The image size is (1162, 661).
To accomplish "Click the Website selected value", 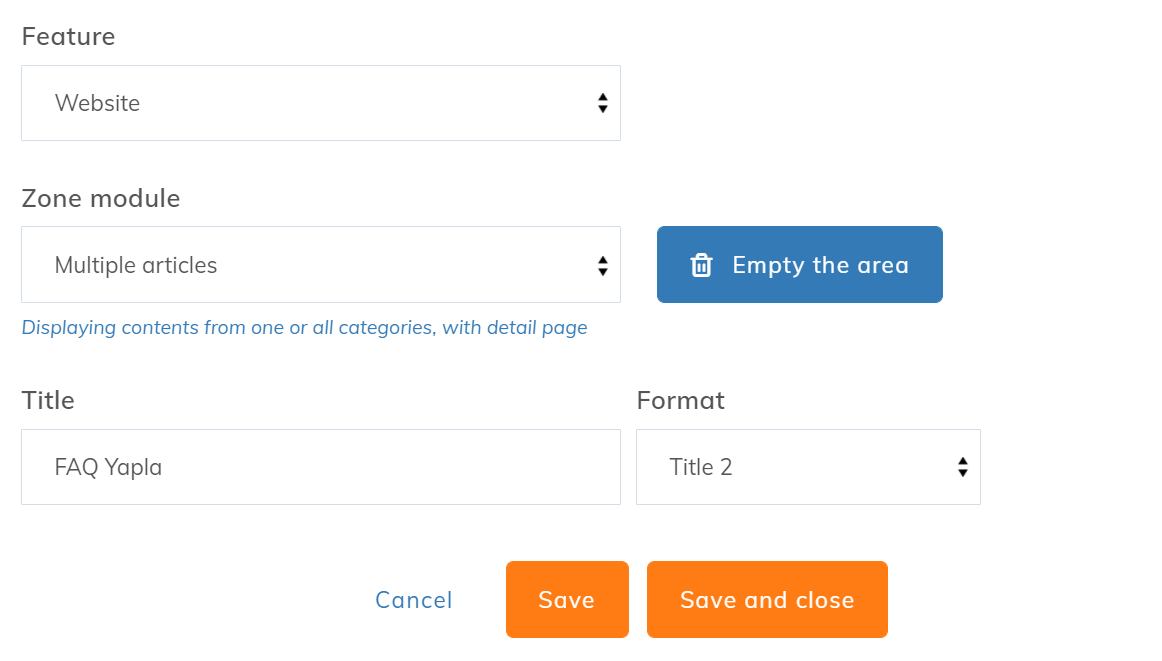I will coord(97,103).
